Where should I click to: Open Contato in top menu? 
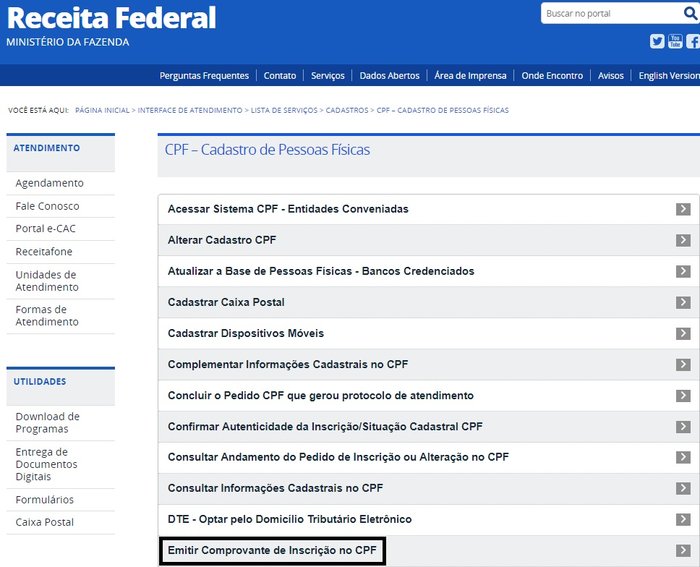click(280, 75)
